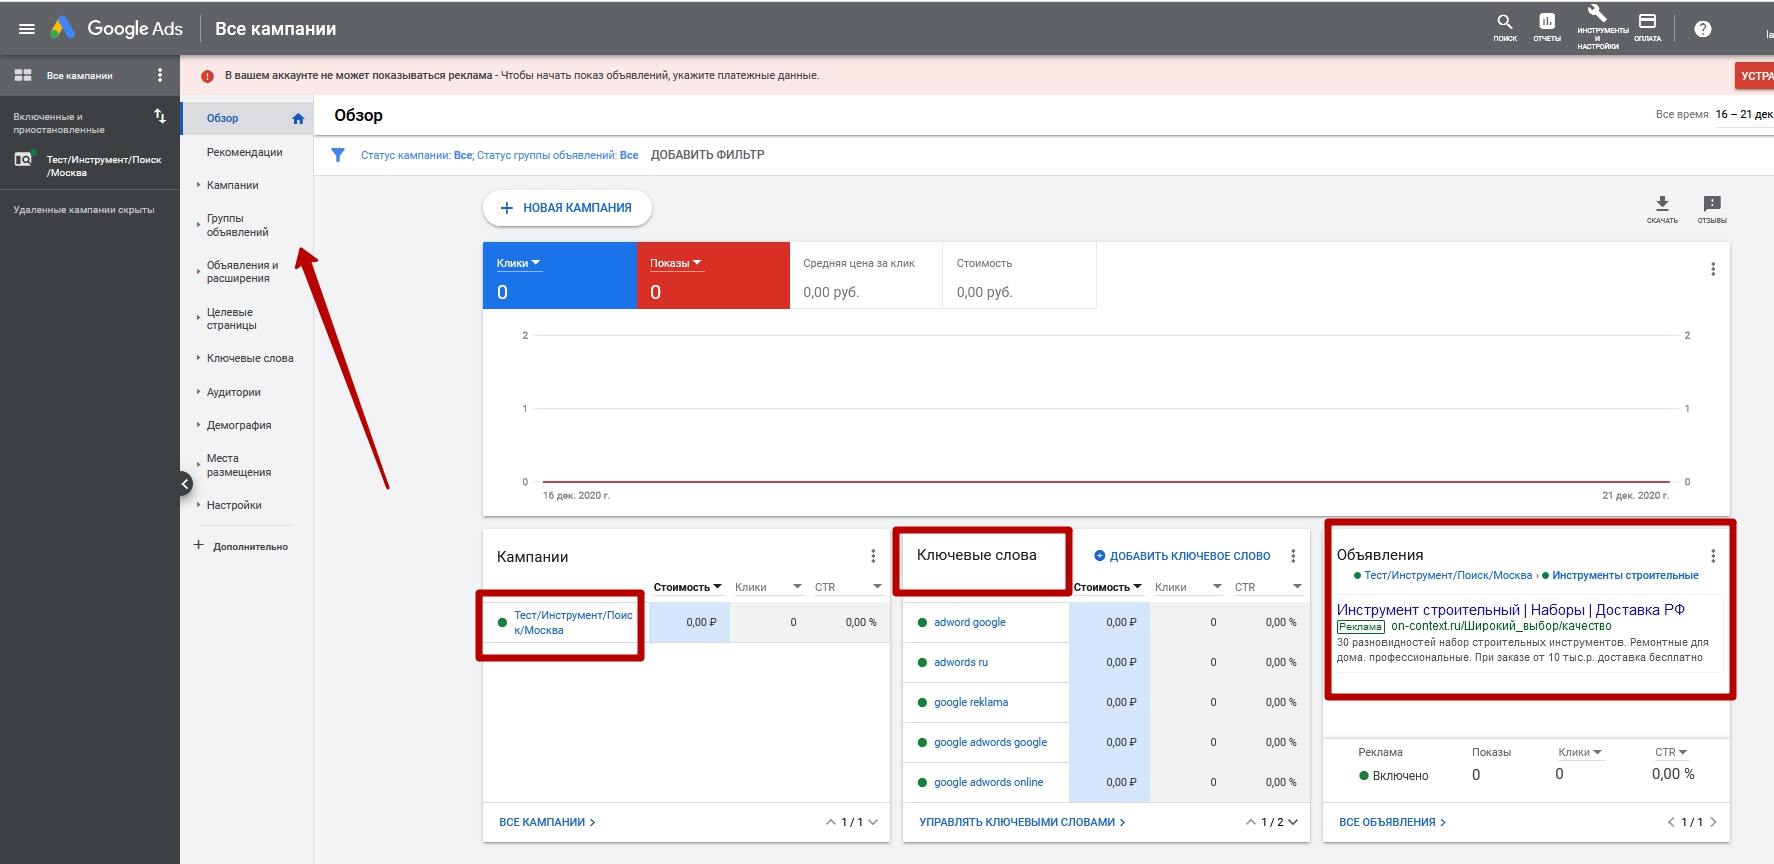Download the overview via download icon
Viewport: 1774px width, 864px height.
coord(1662,204)
